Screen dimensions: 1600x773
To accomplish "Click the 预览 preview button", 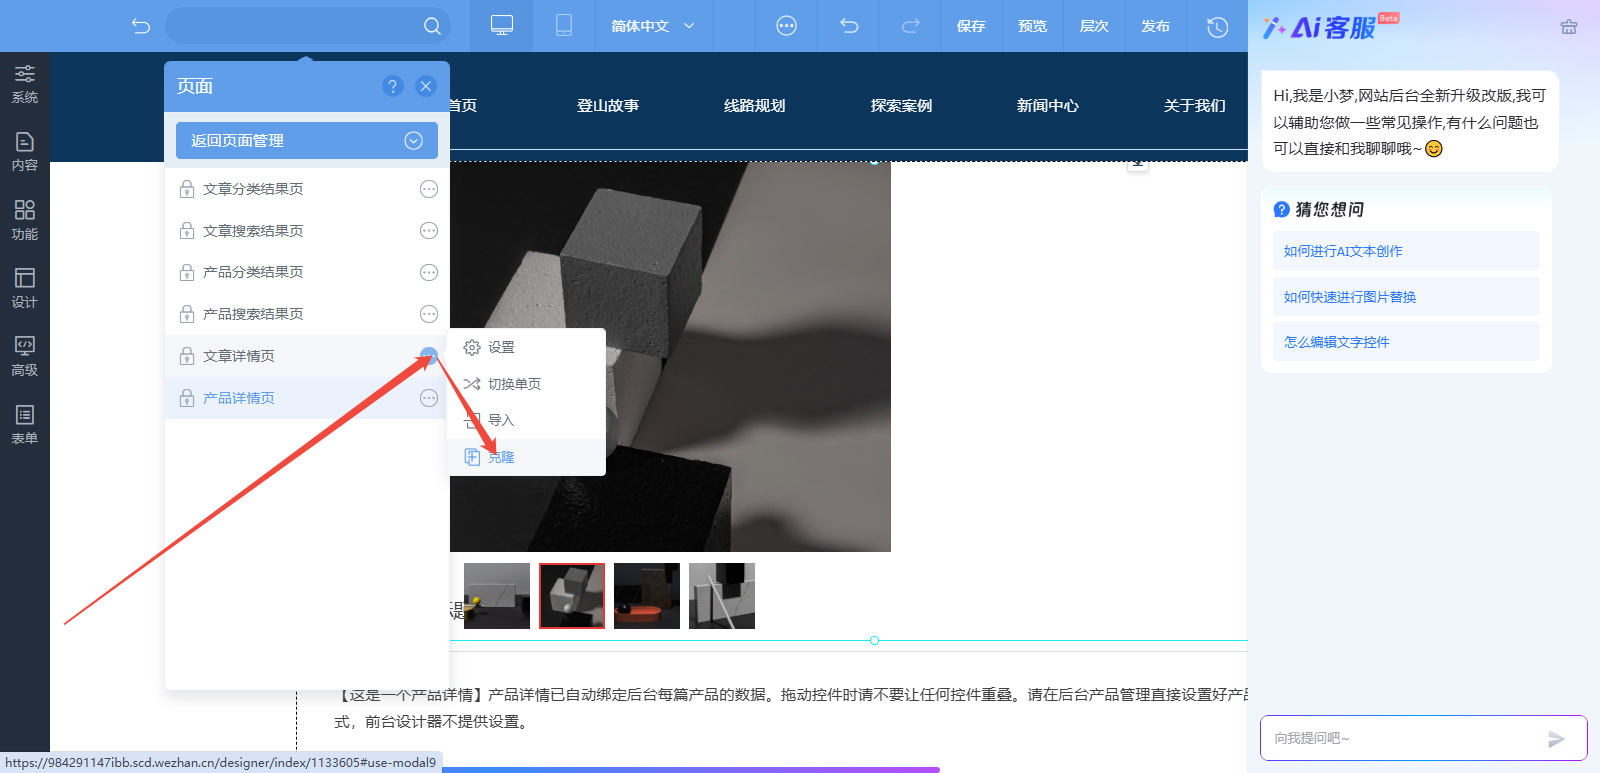I will coord(1033,26).
